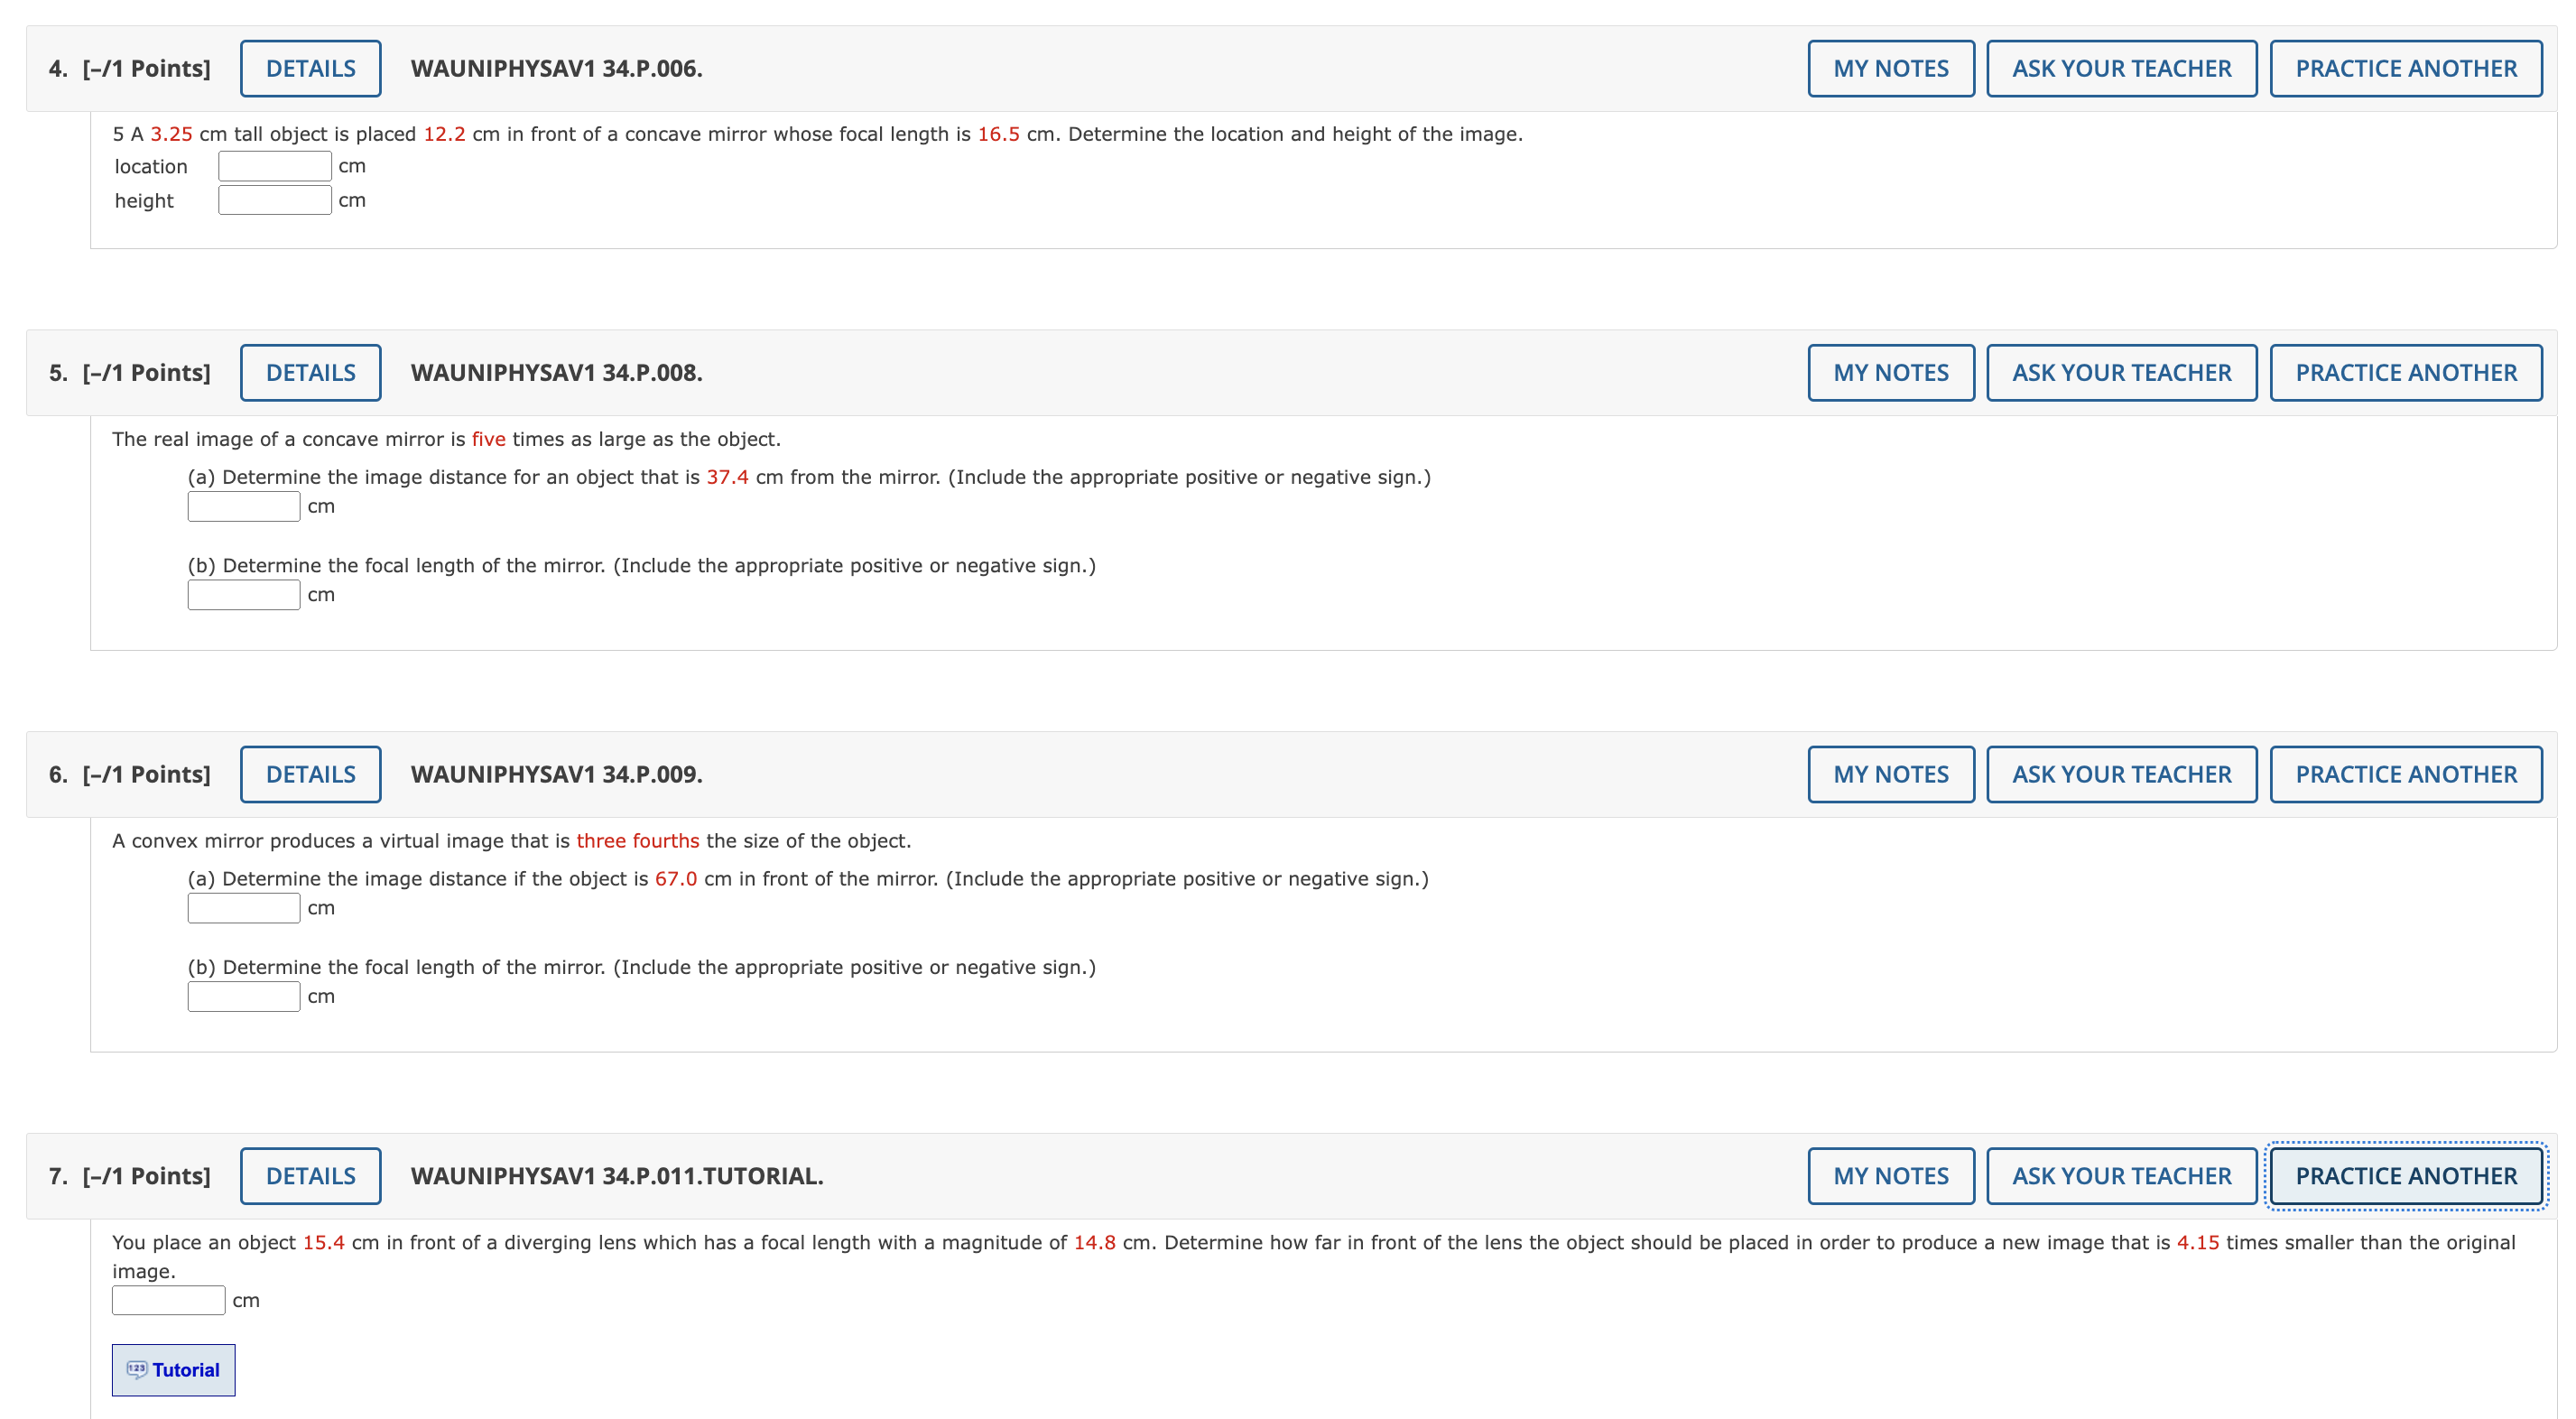Click DETAILS for question 4

(310, 68)
